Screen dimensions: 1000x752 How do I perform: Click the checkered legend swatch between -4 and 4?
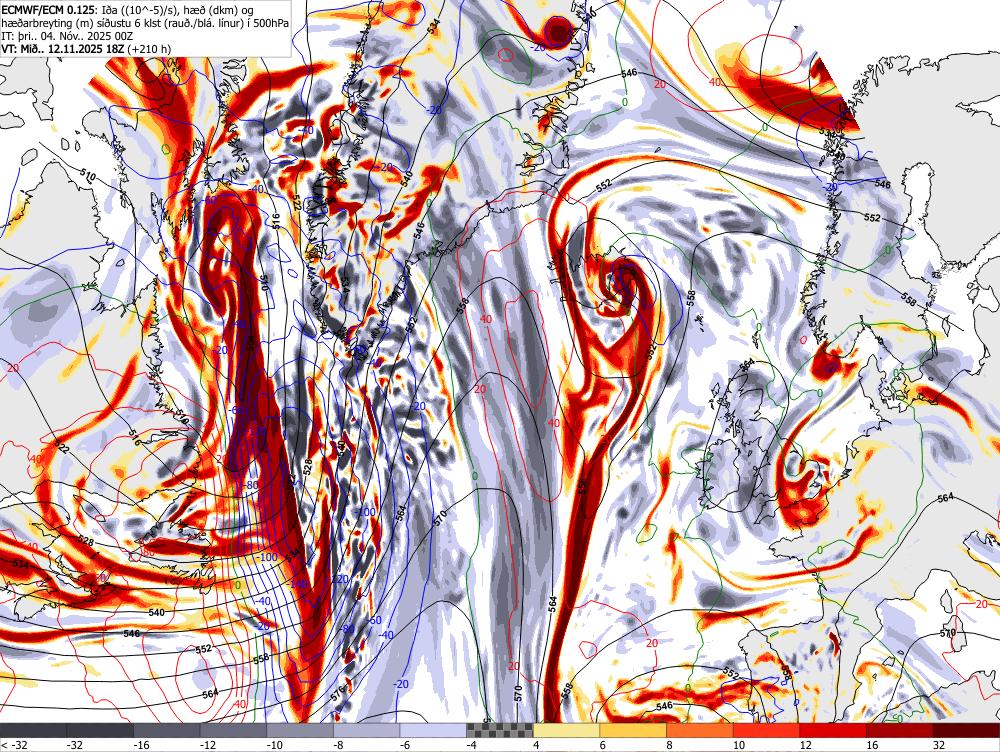tap(500, 730)
